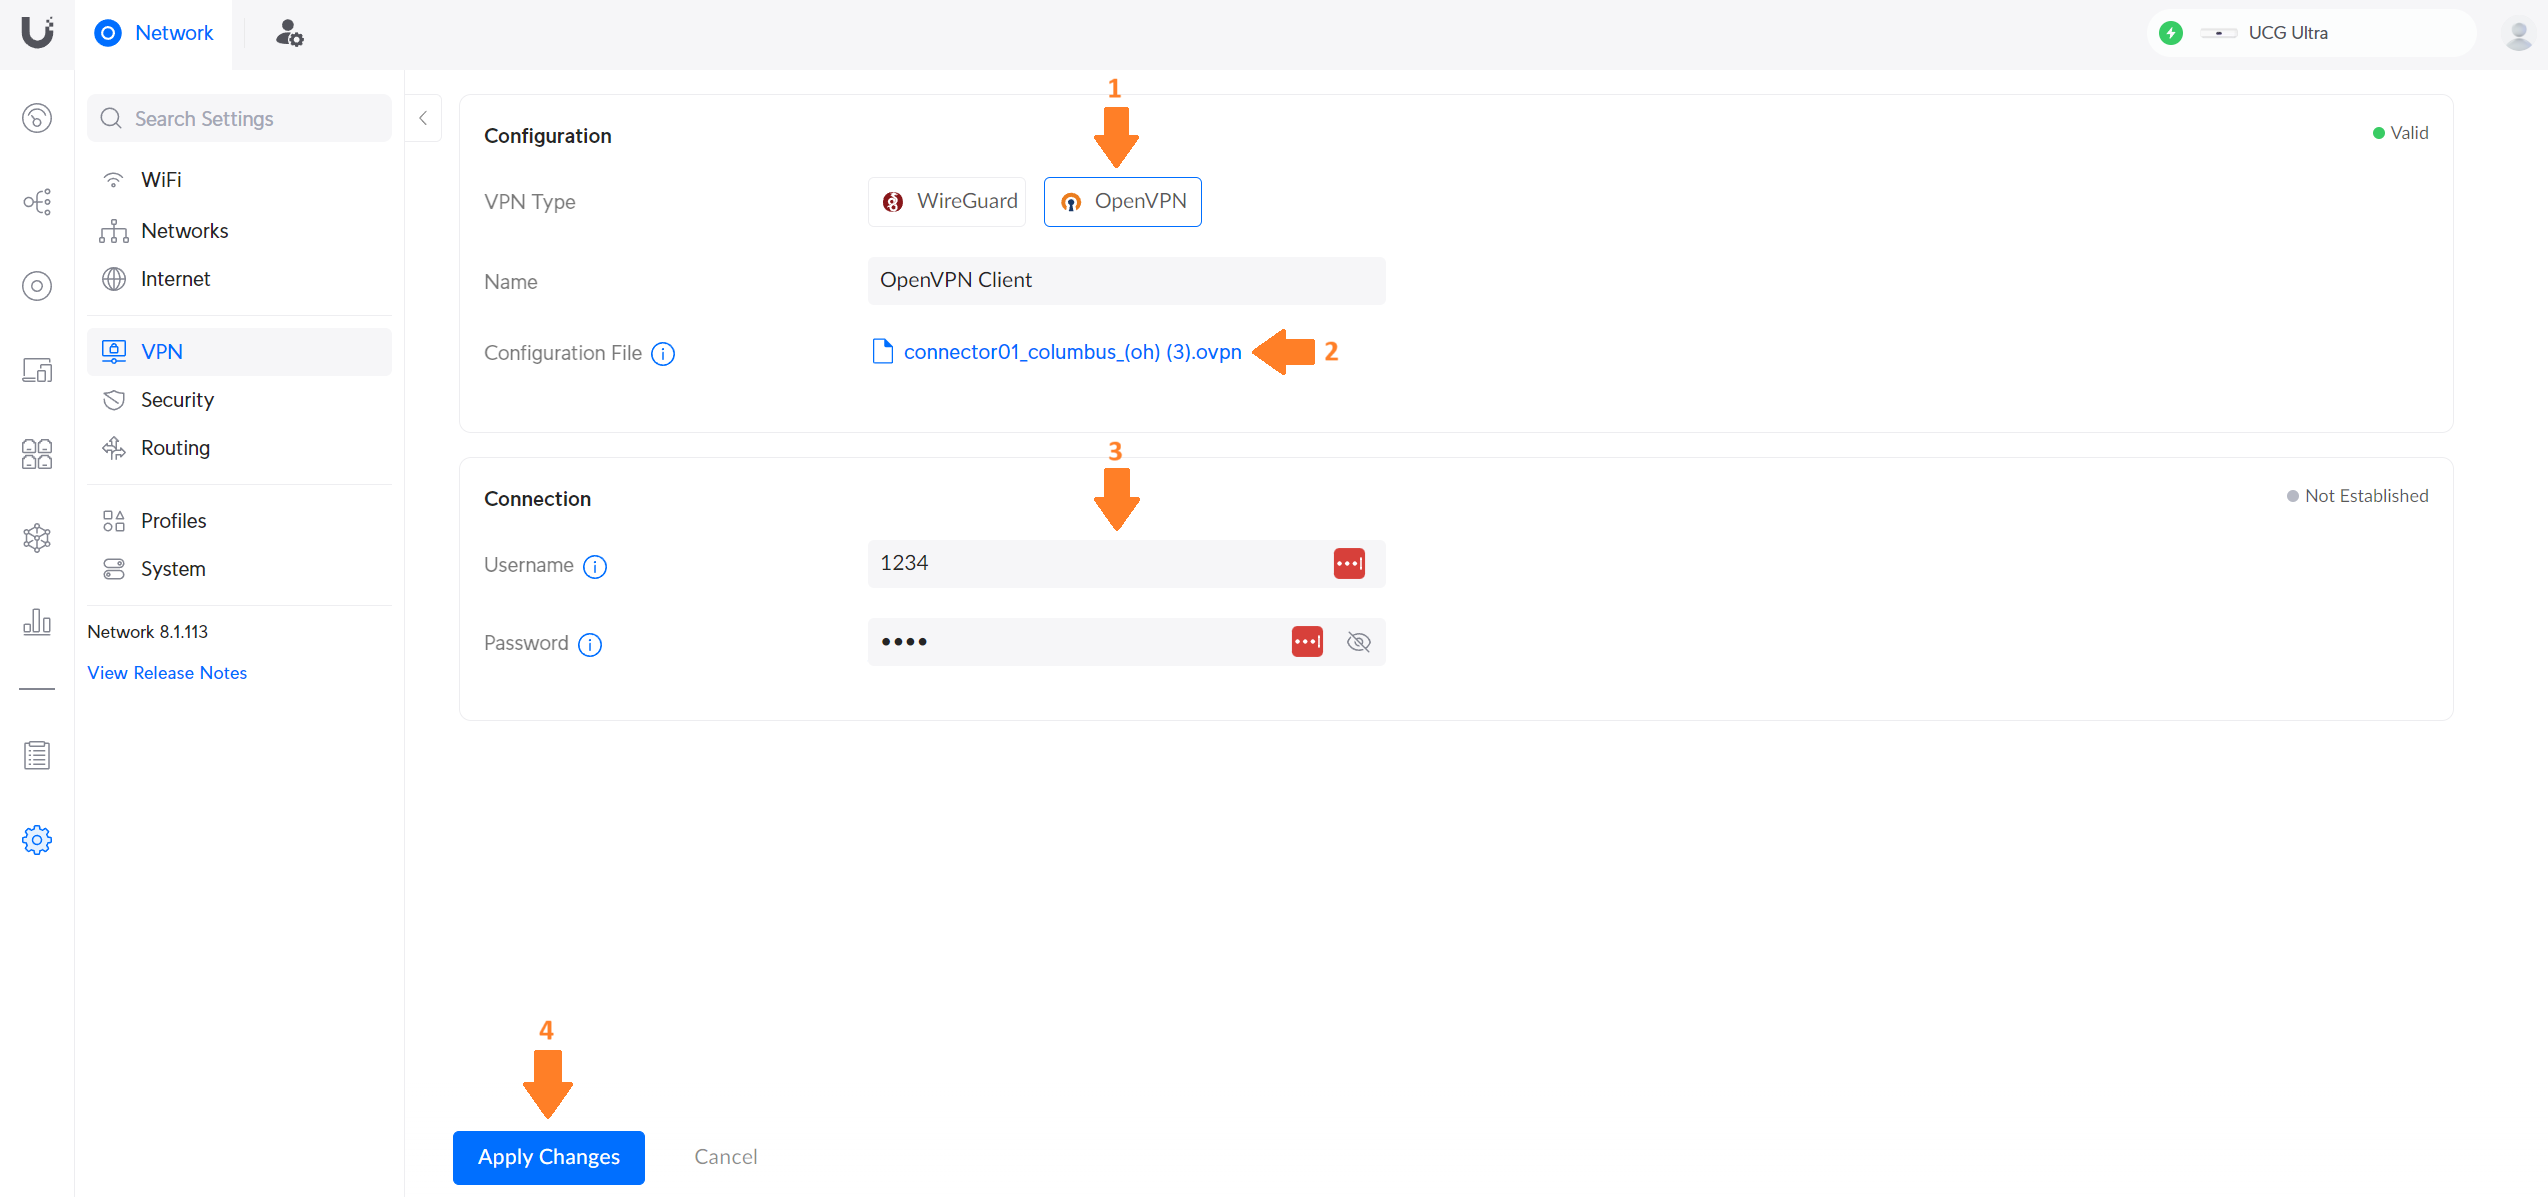Click the Cancel button
The height and width of the screenshot is (1197, 2548).
[x=726, y=1157]
